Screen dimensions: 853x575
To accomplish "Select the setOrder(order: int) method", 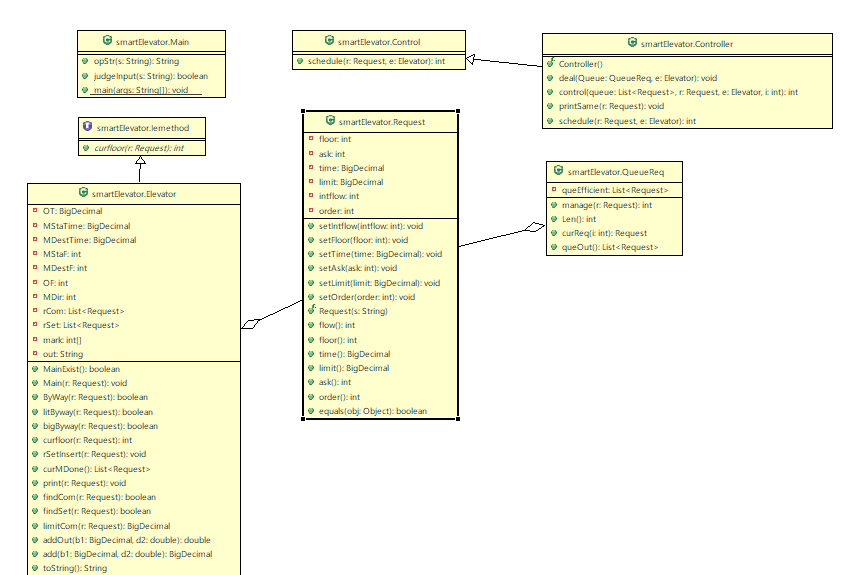I will 367,297.
